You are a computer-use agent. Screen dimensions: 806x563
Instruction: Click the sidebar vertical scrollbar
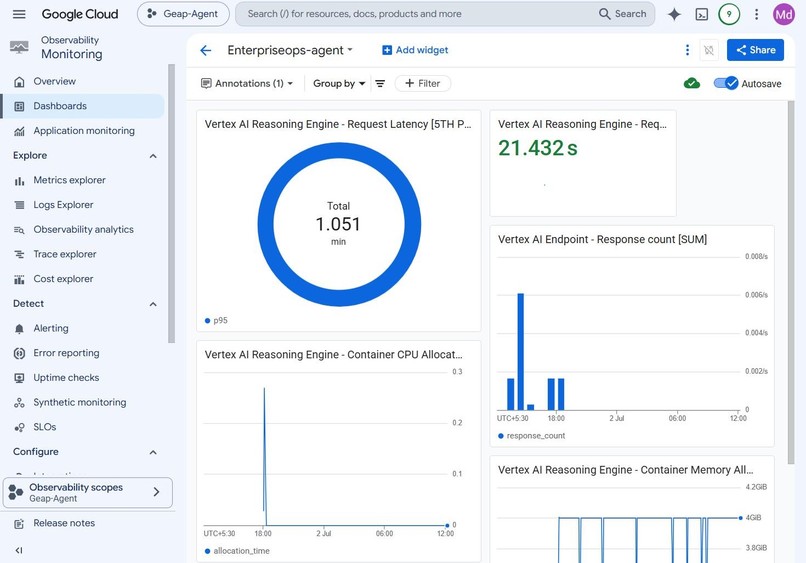click(x=172, y=203)
